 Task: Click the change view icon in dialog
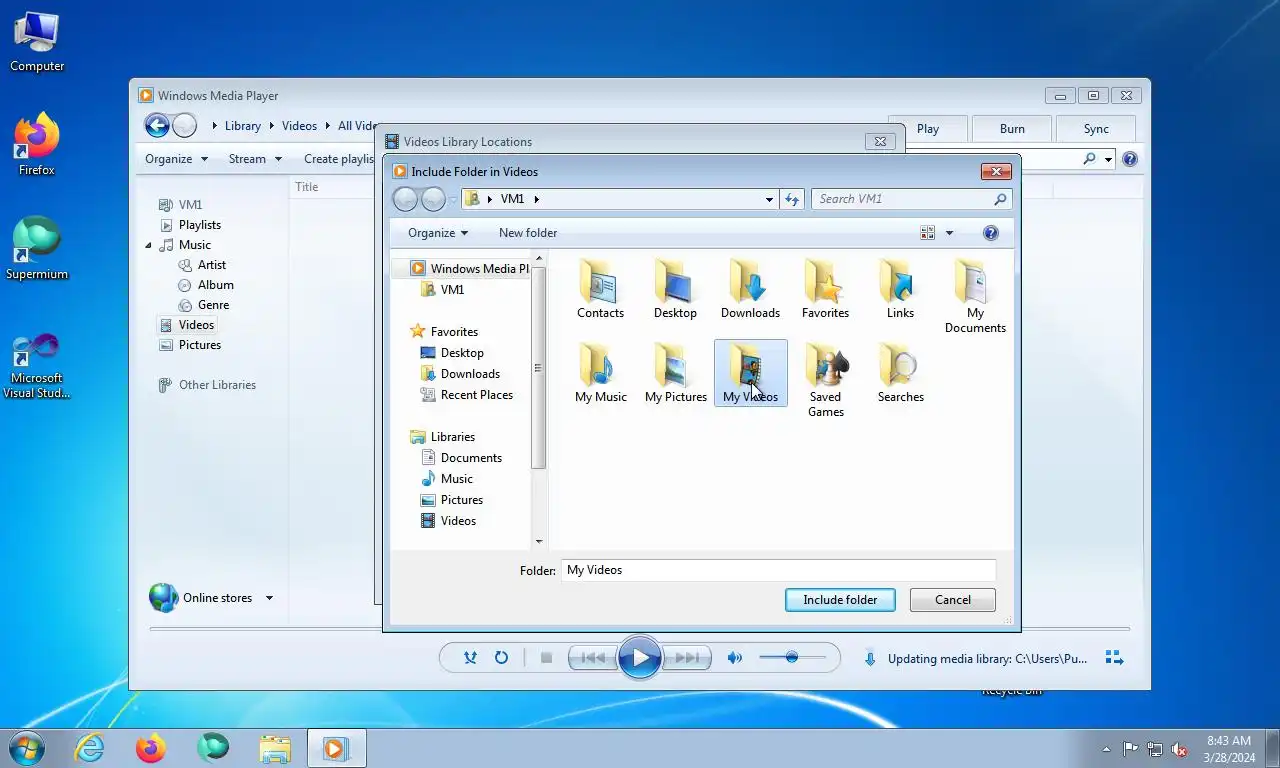(927, 233)
